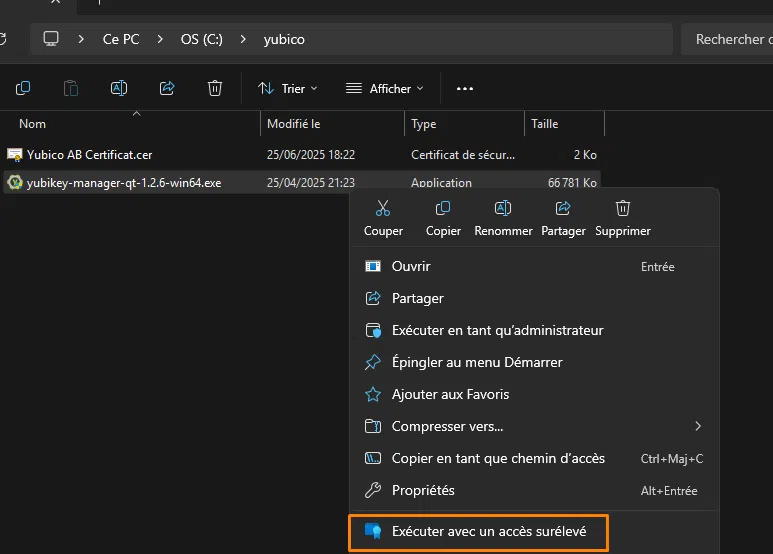Image resolution: width=773 pixels, height=554 pixels.
Task: Sort by the Modifié le column header
Action: [x=332, y=124]
